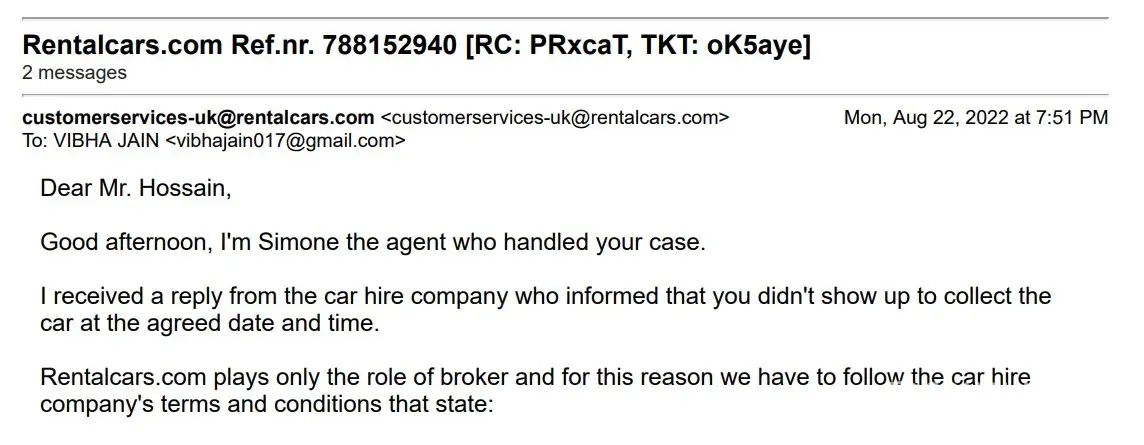Screen dimensions: 1144x445
Task: Click the "2 messages" count label
Action: pyautogui.click(x=74, y=73)
